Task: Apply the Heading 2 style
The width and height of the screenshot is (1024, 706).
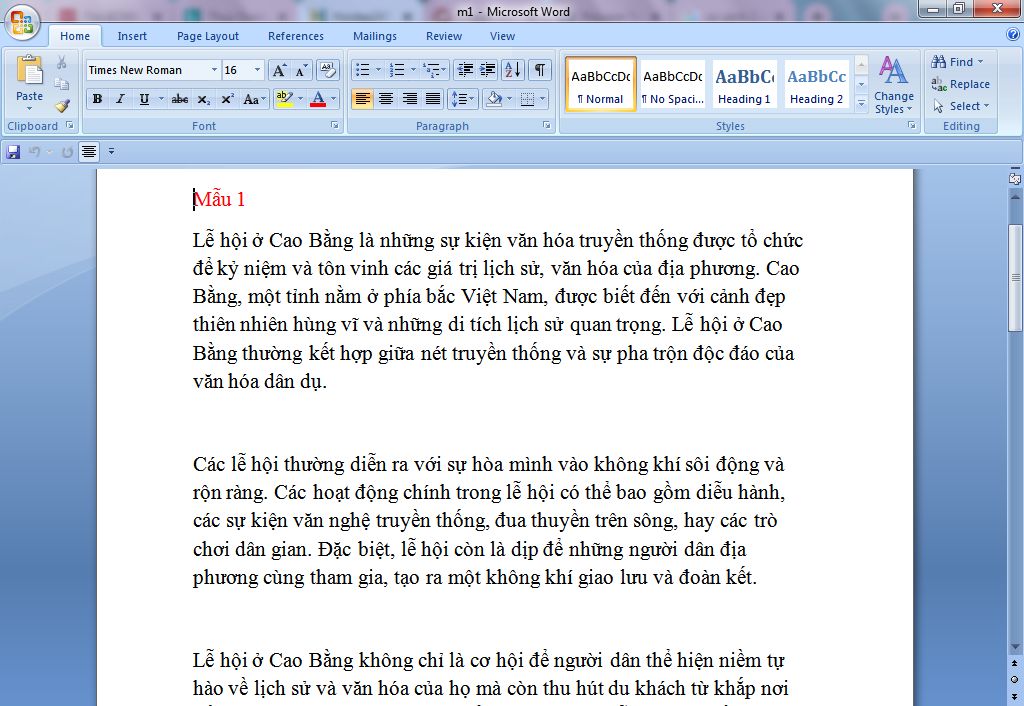Action: pos(816,84)
